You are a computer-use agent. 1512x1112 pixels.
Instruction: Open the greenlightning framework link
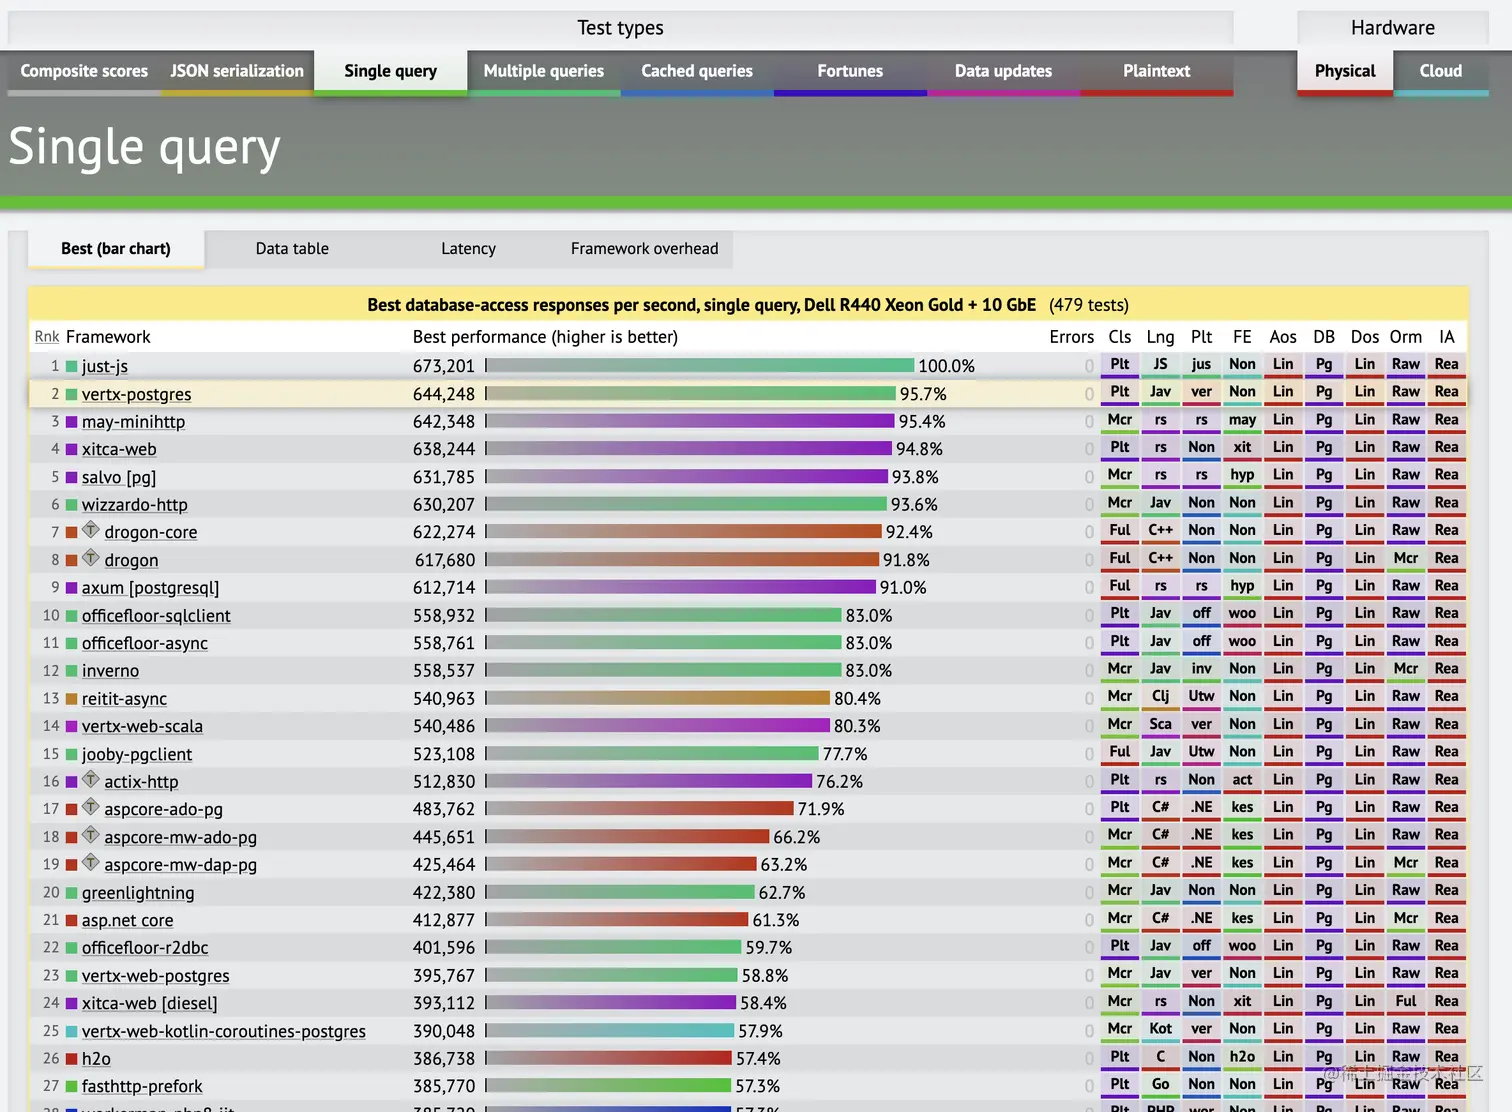pyautogui.click(x=138, y=893)
